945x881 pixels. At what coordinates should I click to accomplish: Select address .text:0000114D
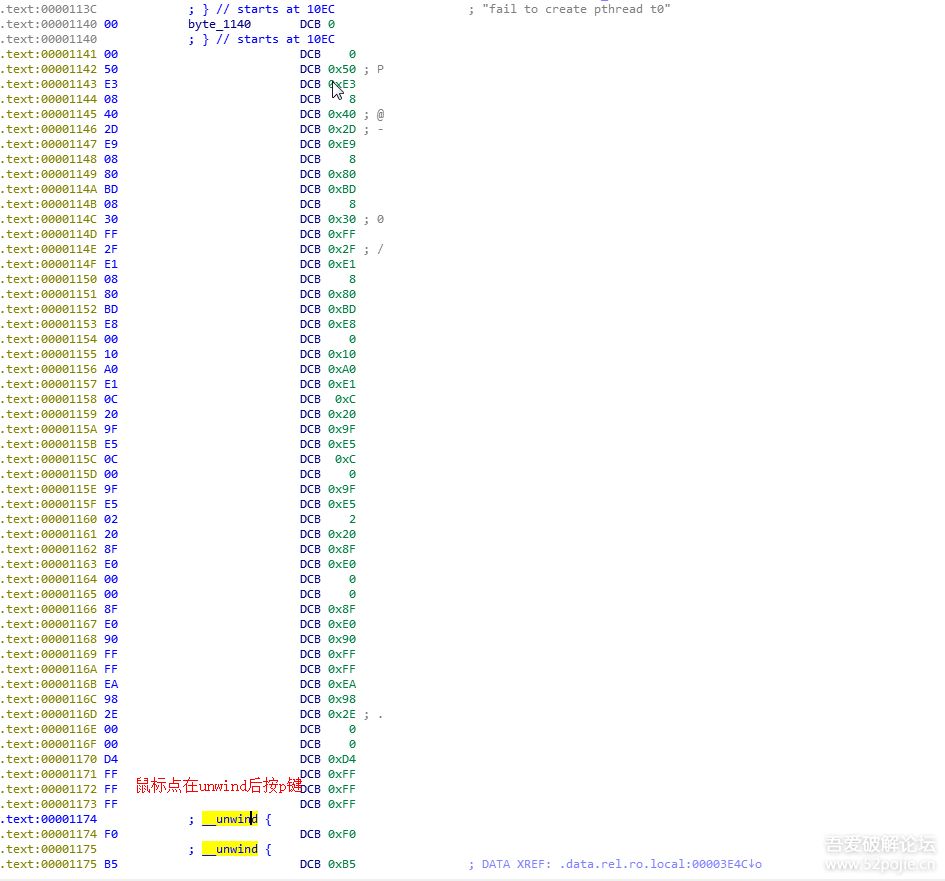48,234
